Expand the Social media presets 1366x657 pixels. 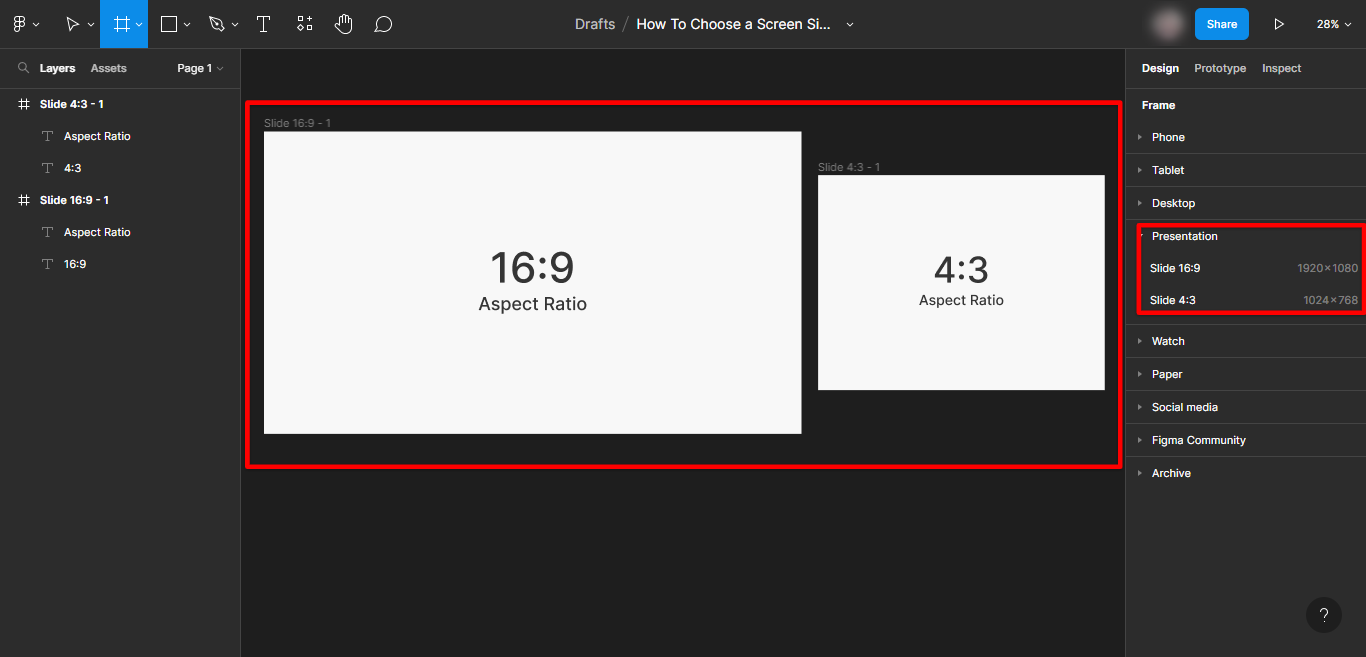[x=1184, y=407]
